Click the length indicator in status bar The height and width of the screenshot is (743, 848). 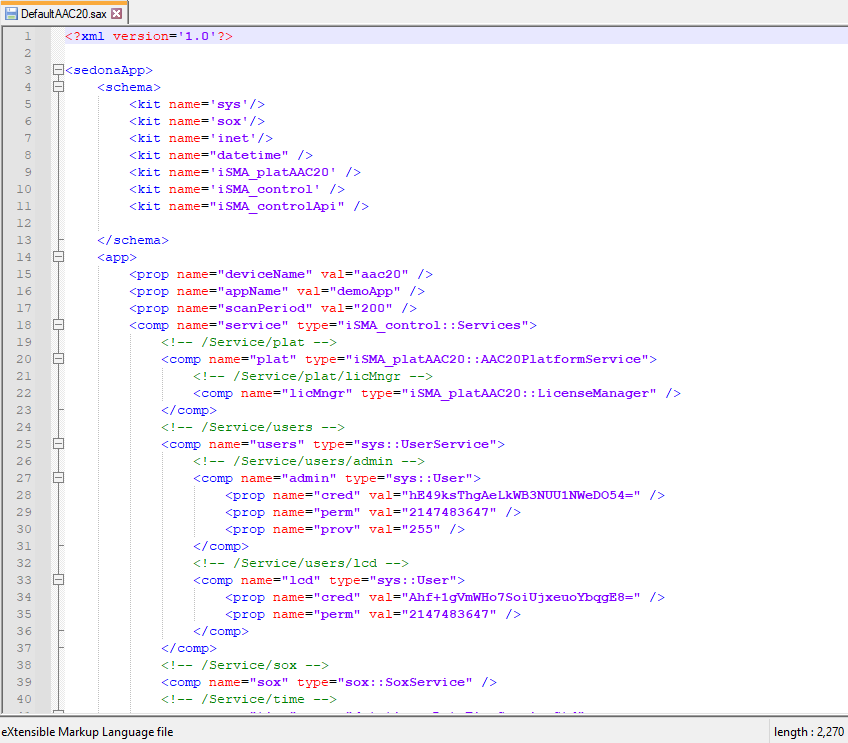[x=808, y=732]
